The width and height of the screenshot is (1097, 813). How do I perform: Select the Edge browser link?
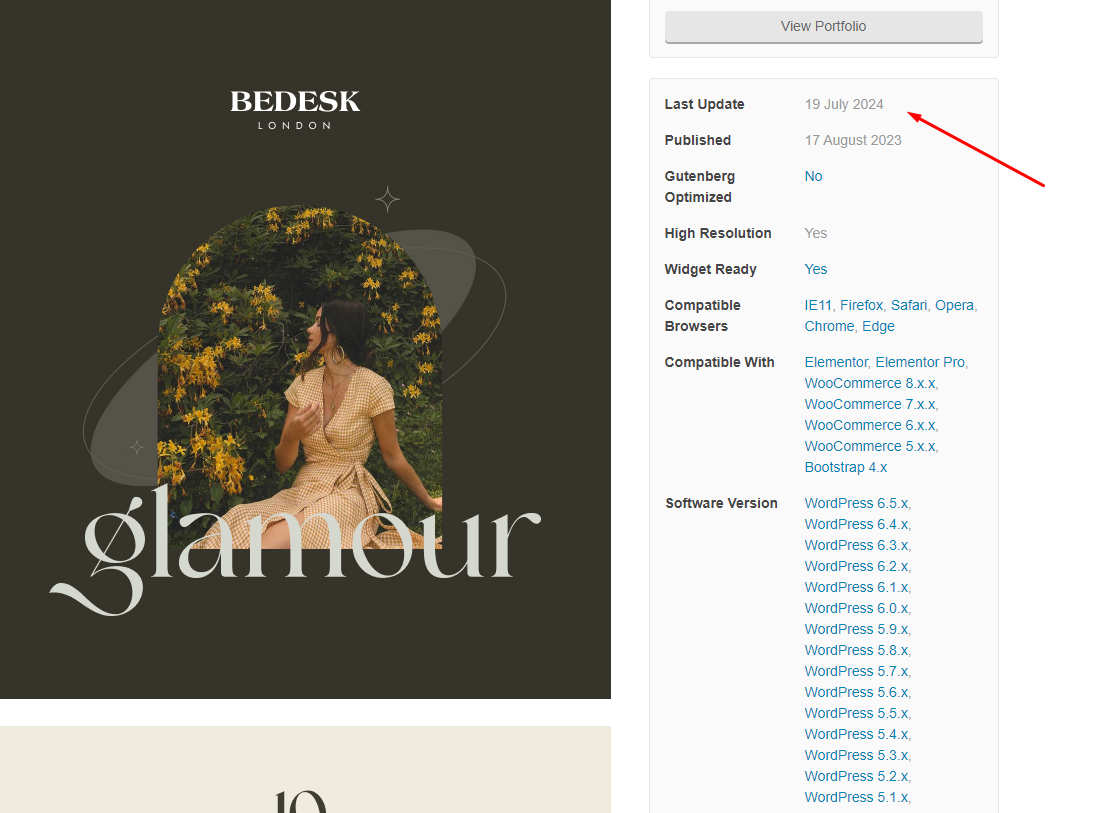[878, 326]
